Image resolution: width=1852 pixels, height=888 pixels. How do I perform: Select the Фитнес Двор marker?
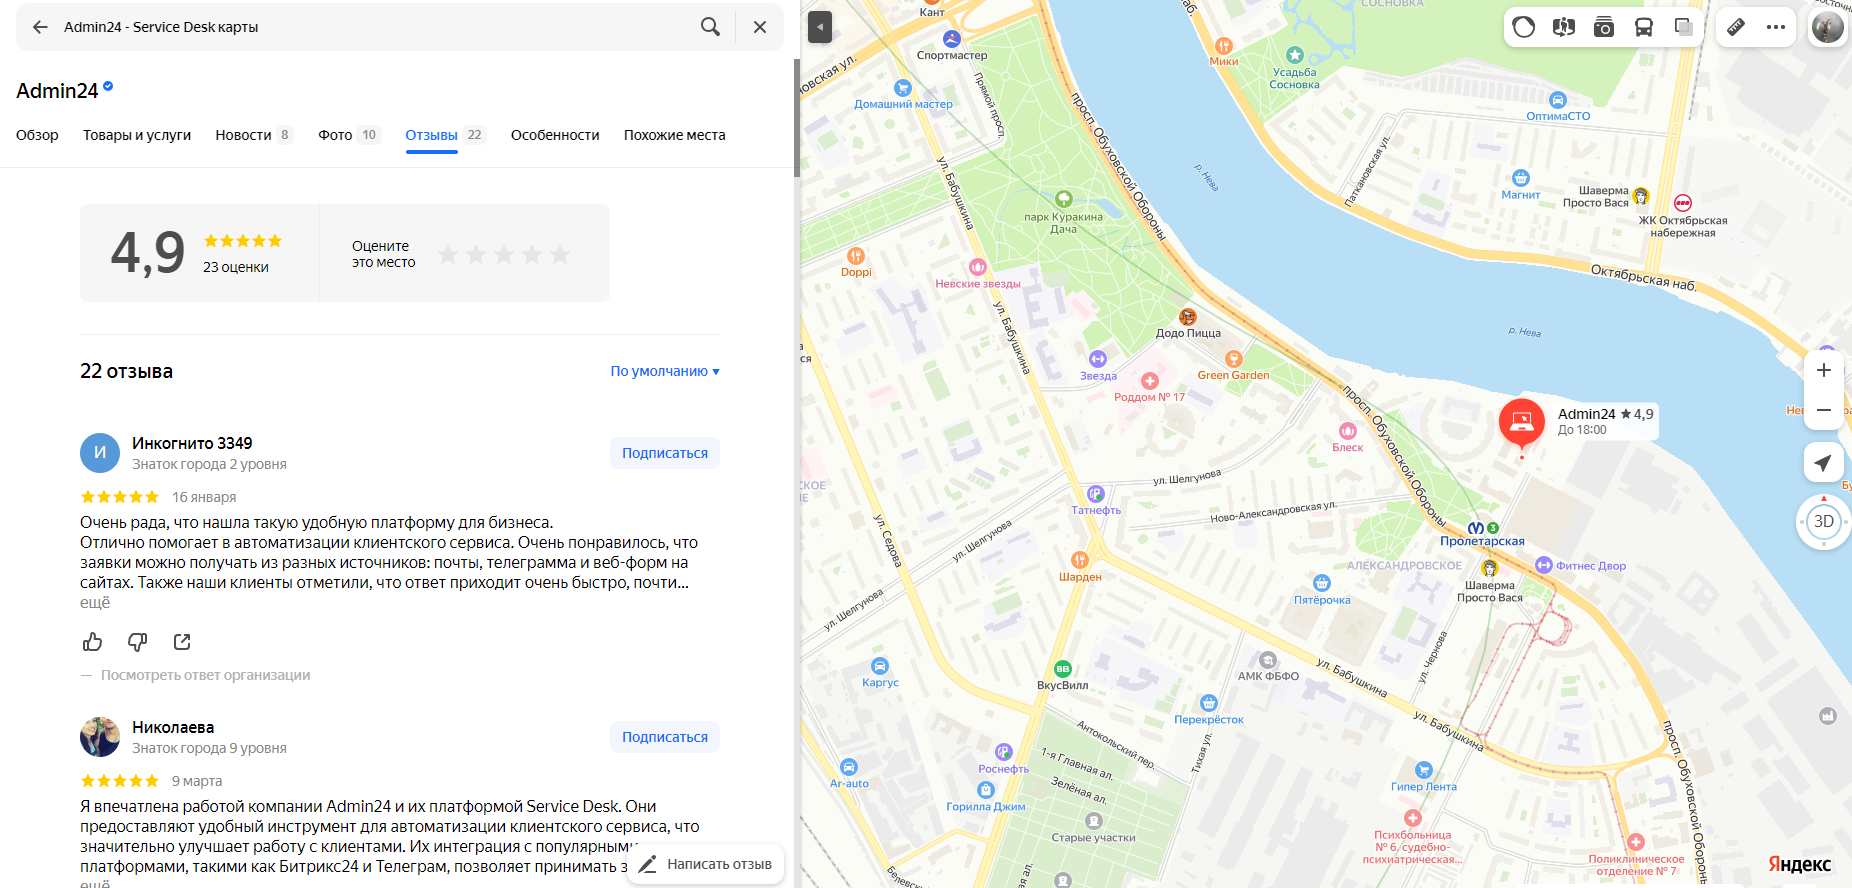coord(1544,565)
